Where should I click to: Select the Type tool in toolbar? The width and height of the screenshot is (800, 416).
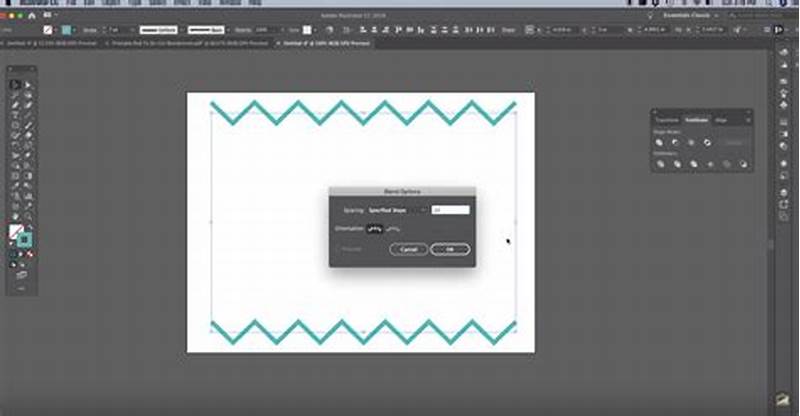pos(15,115)
